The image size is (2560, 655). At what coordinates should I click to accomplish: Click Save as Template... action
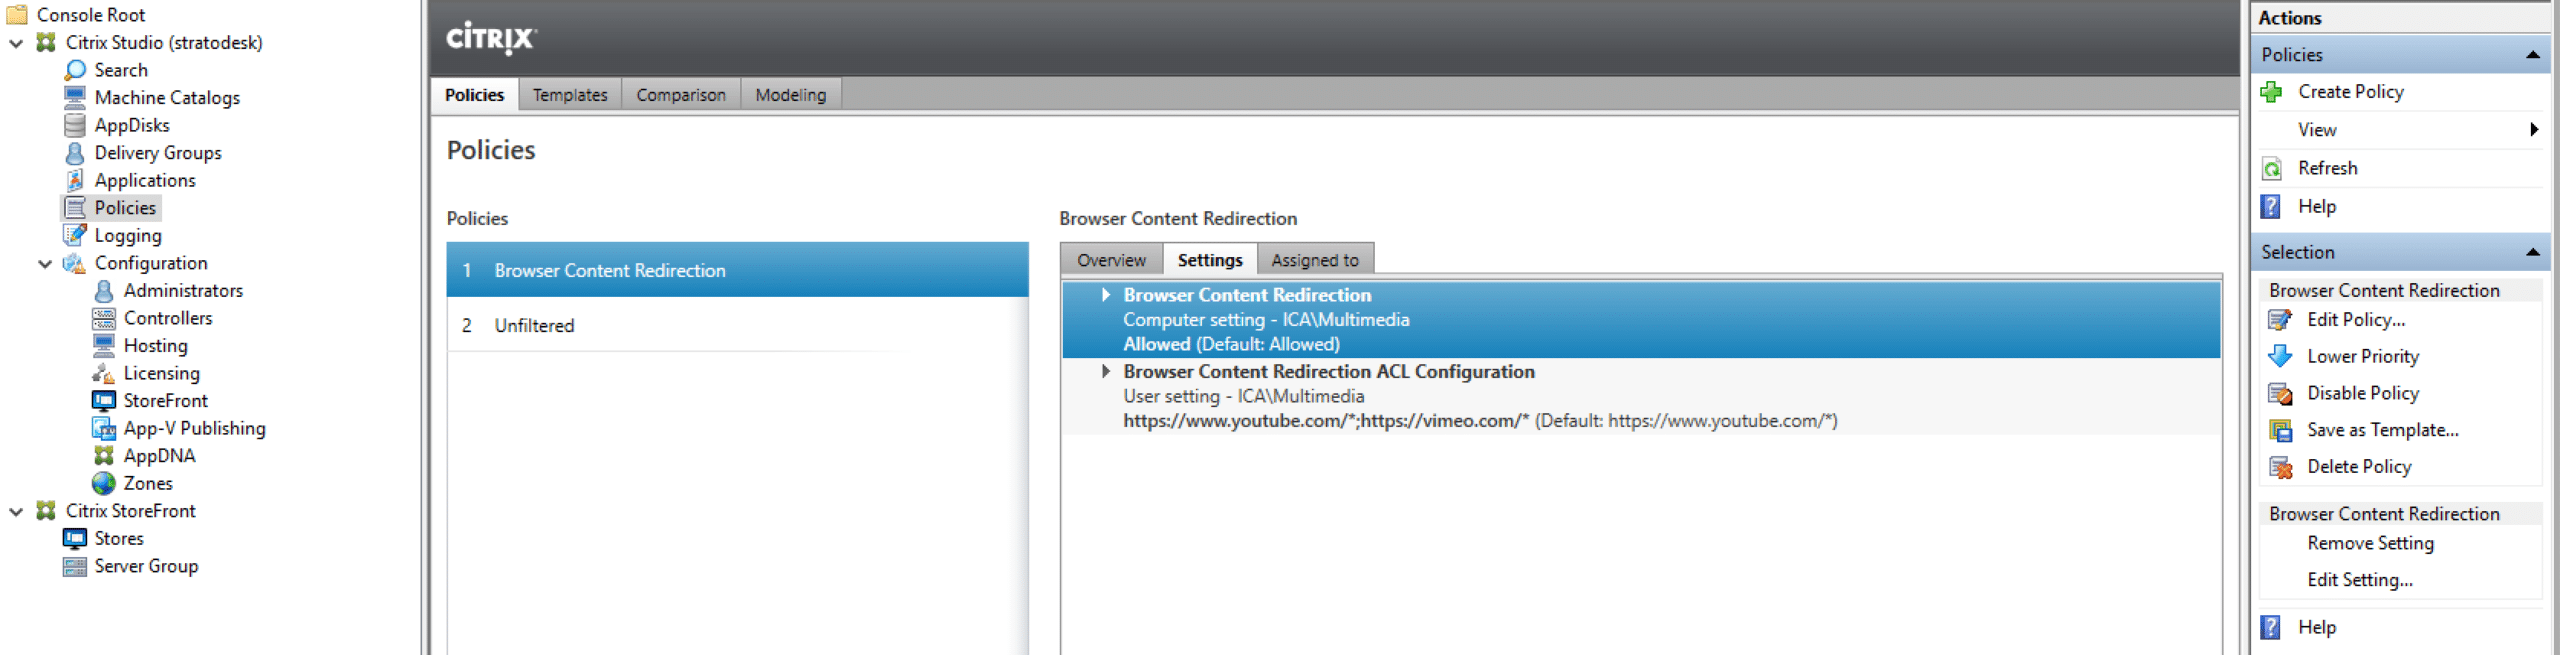pos(2383,430)
